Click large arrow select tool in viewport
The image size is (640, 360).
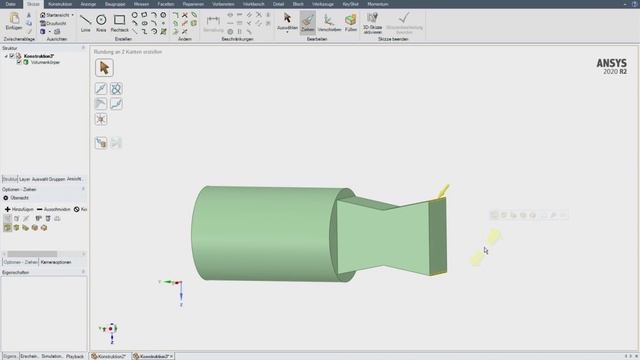click(104, 68)
